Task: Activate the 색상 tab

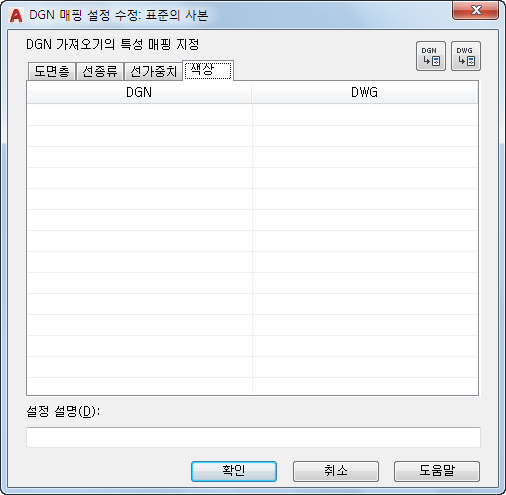Action: (208, 70)
